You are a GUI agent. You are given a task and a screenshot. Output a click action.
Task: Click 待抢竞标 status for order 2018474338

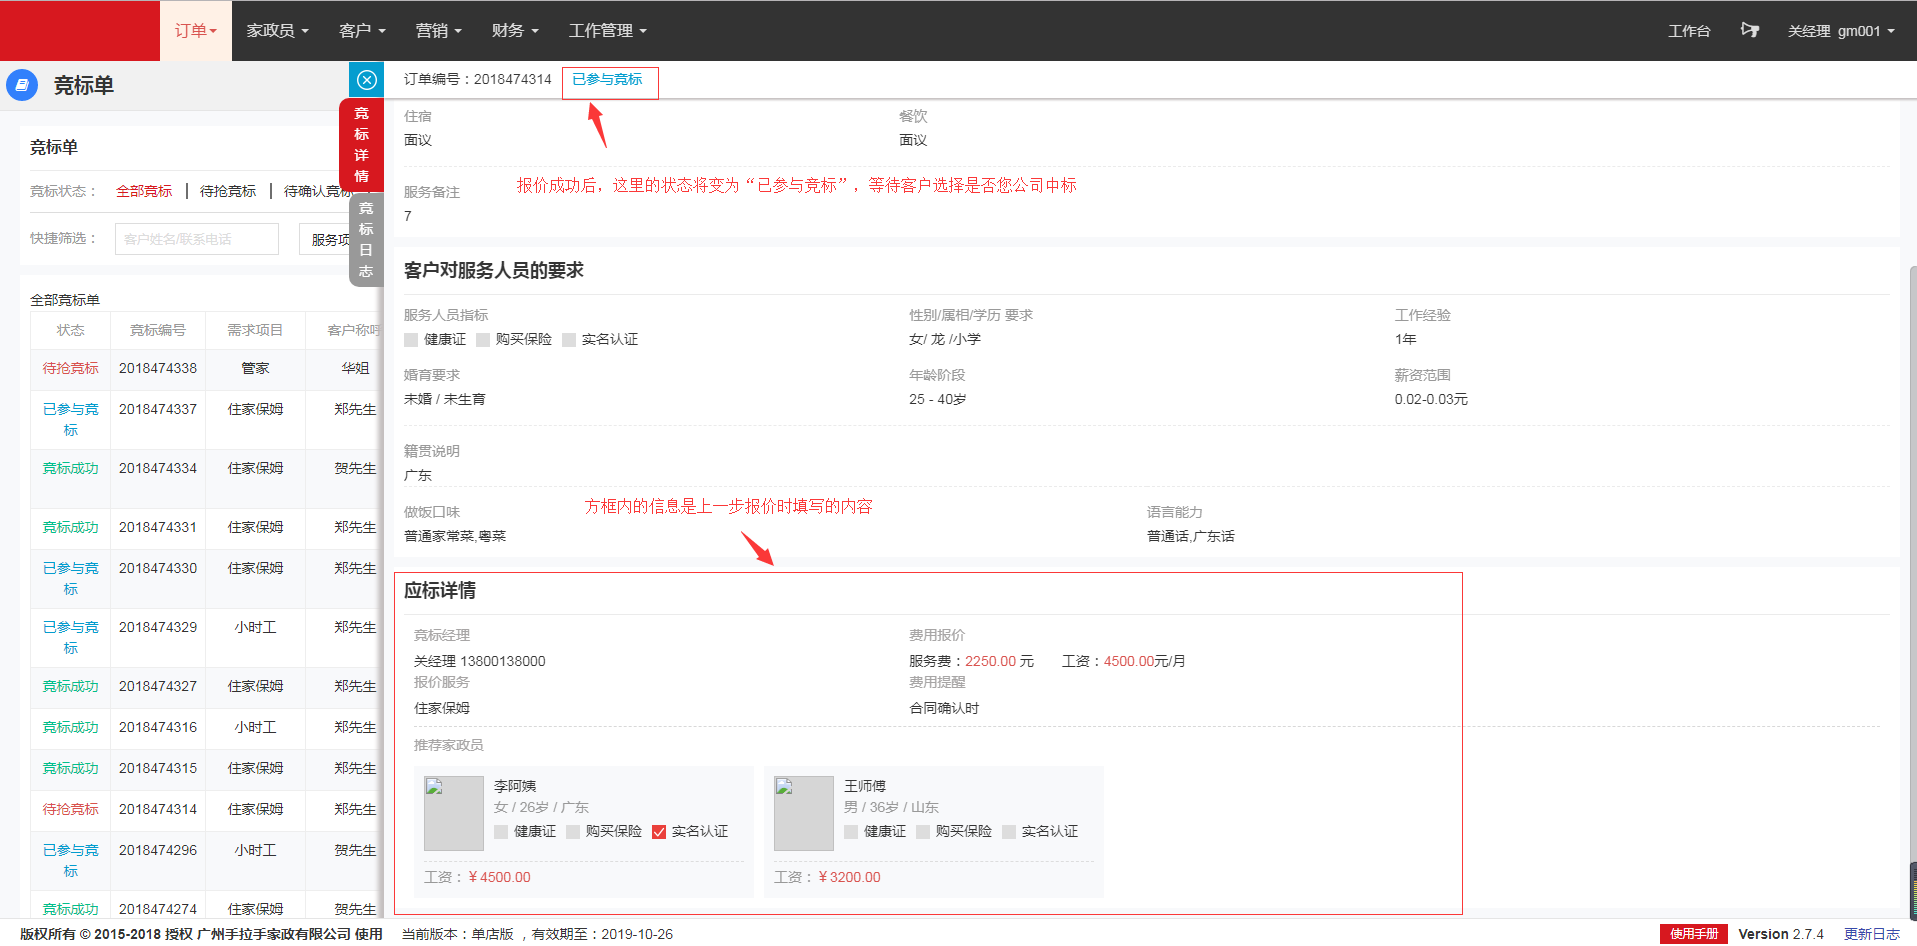coord(70,368)
